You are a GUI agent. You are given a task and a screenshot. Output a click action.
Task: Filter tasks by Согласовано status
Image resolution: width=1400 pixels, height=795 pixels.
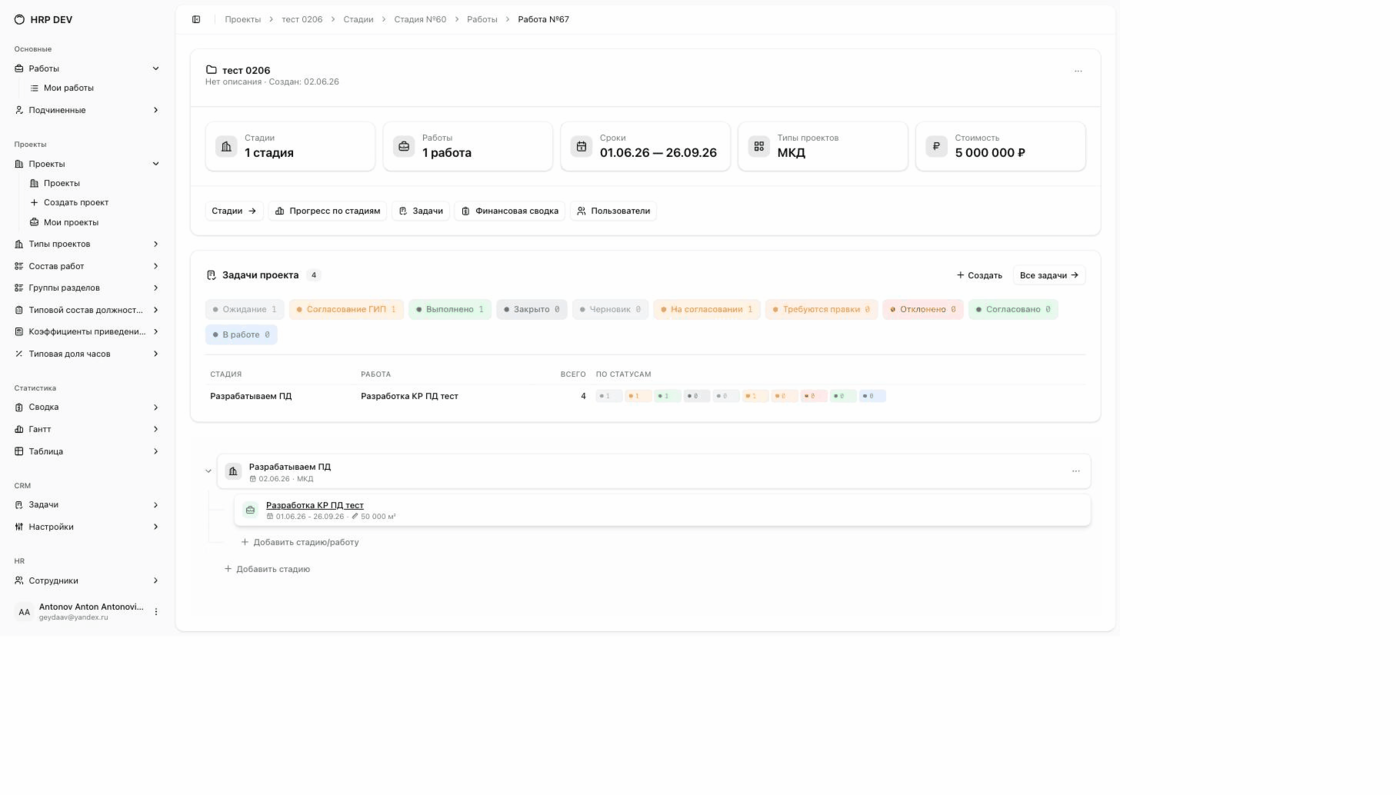coord(1013,309)
